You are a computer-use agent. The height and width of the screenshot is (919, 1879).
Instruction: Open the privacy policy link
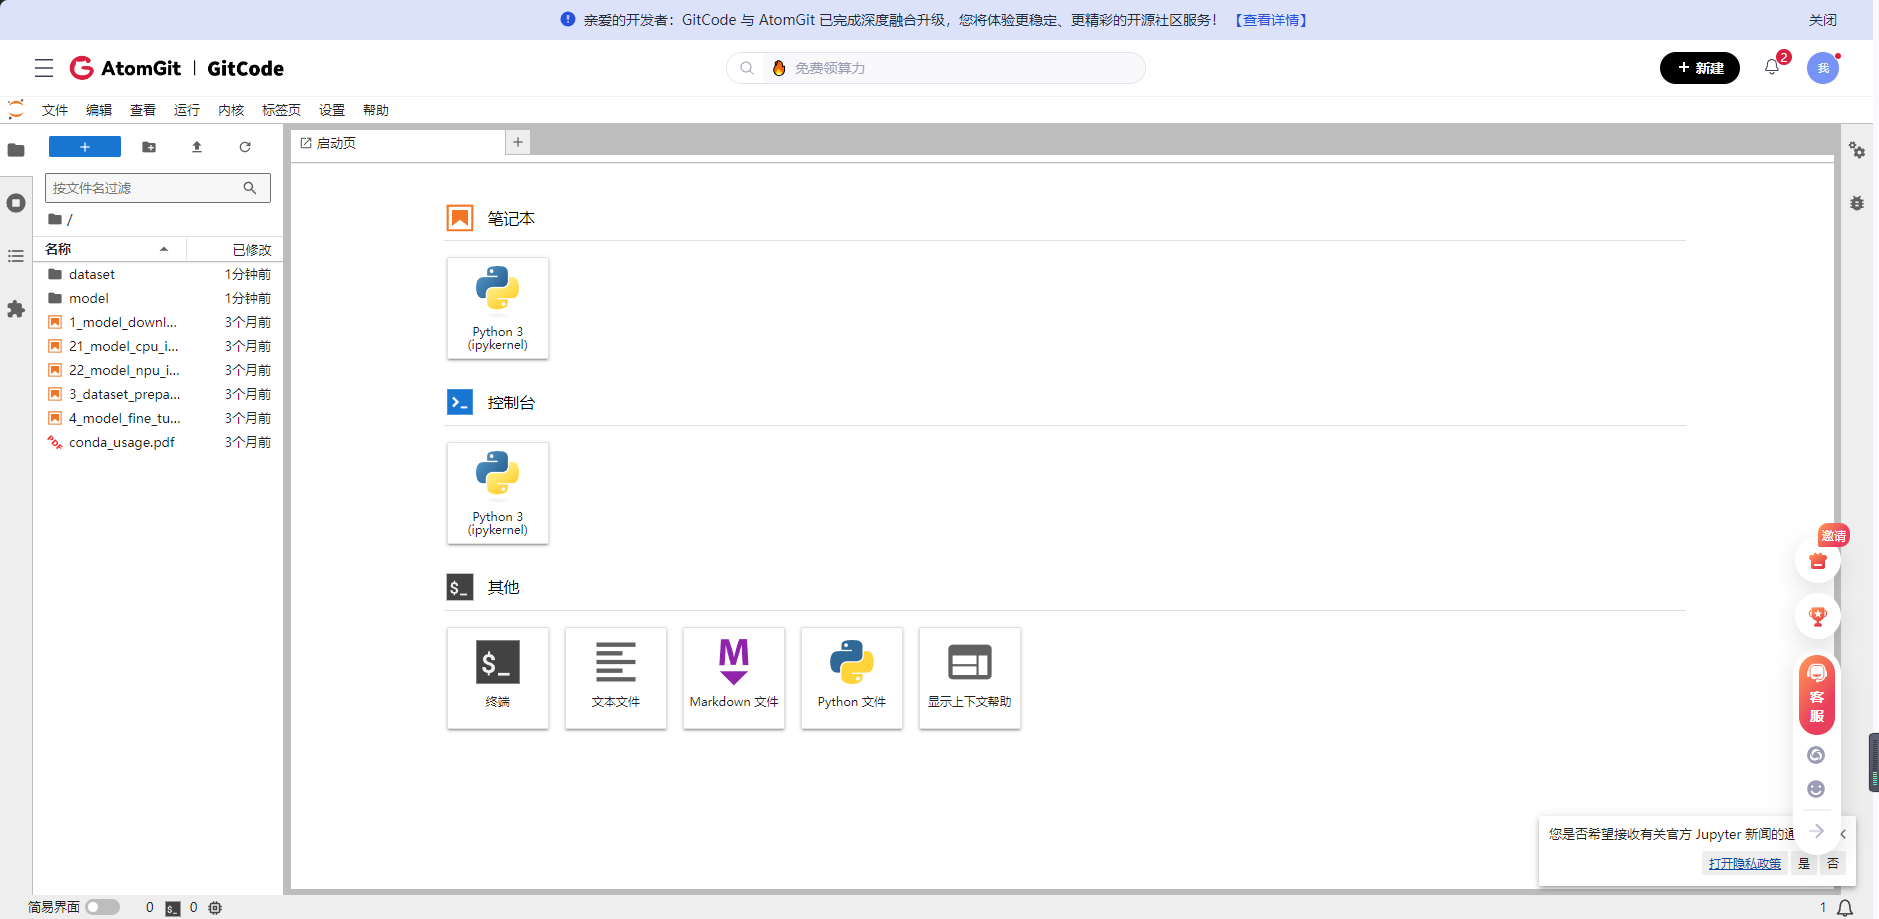pos(1745,864)
